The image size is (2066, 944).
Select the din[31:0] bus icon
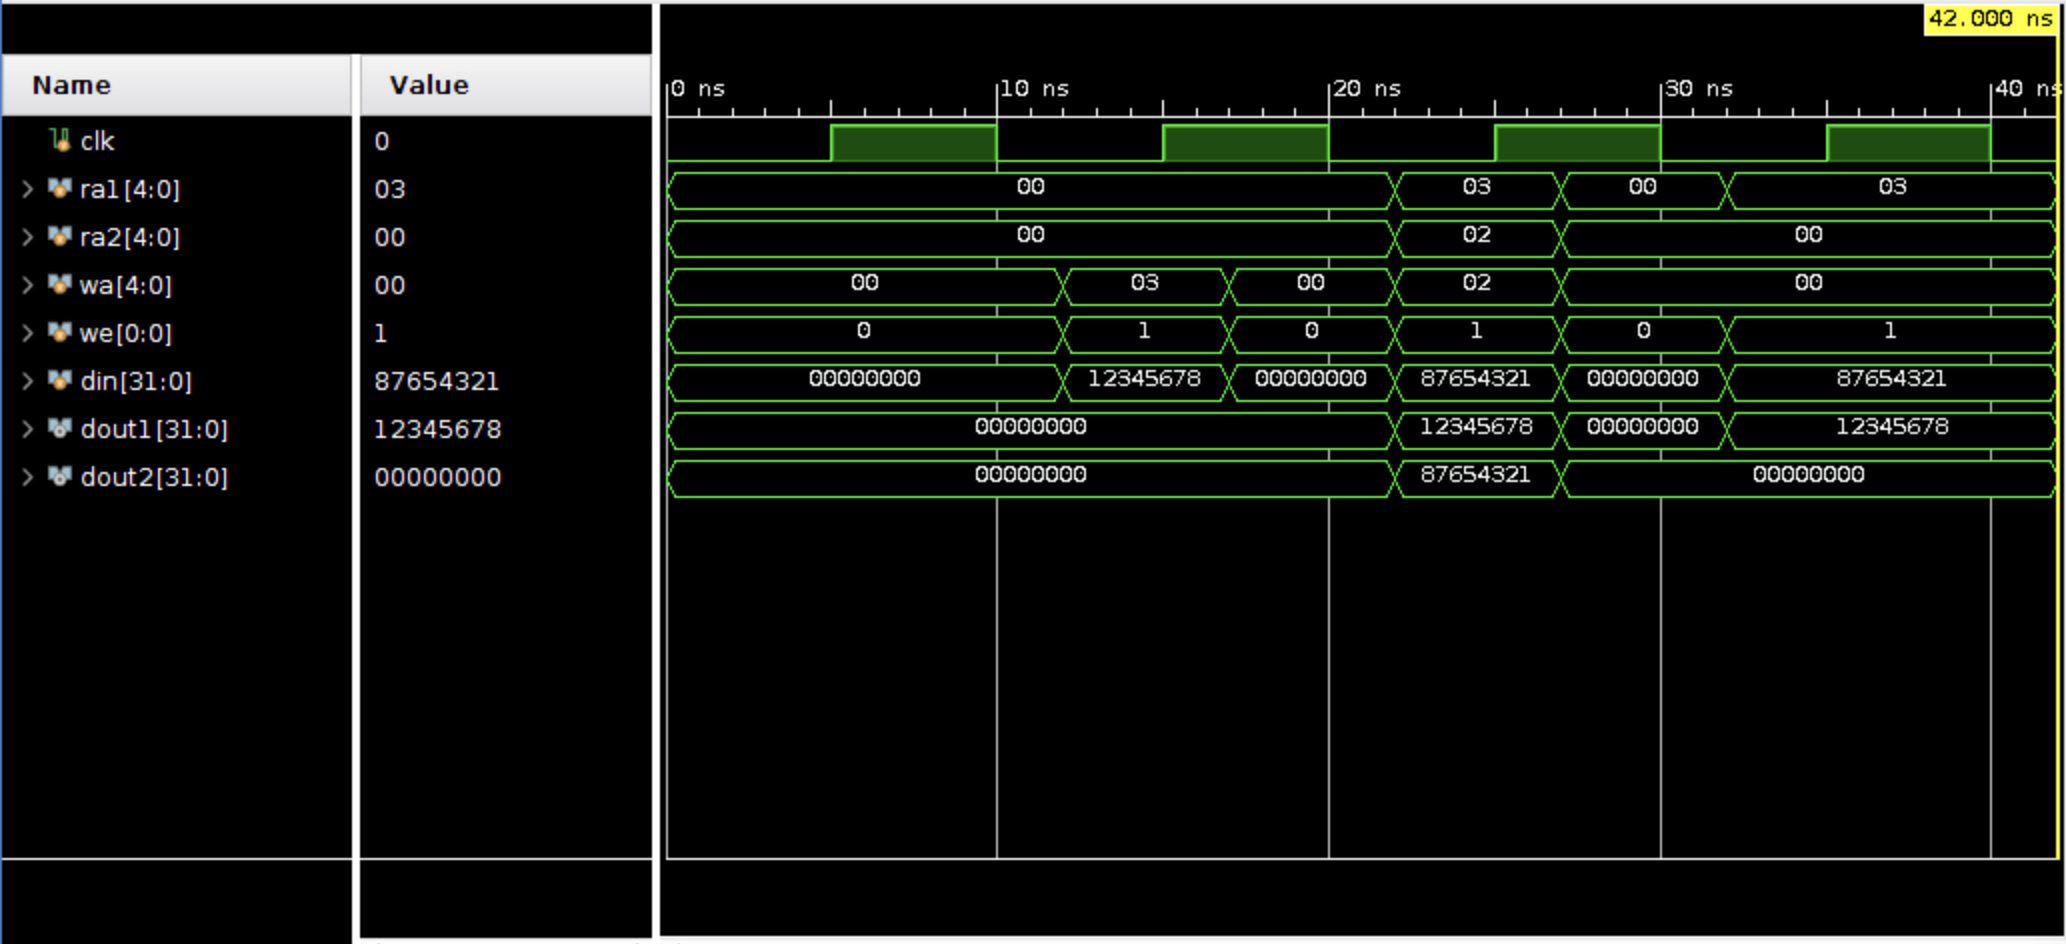pyautogui.click(x=60, y=380)
